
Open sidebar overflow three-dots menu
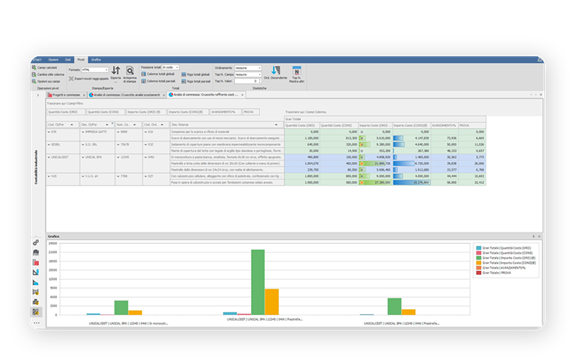click(x=36, y=323)
